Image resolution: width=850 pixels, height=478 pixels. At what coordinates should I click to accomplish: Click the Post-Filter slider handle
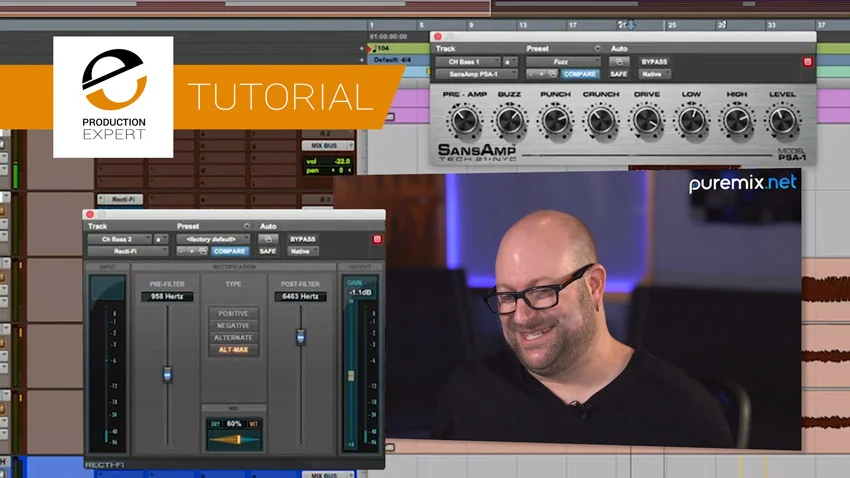click(300, 337)
